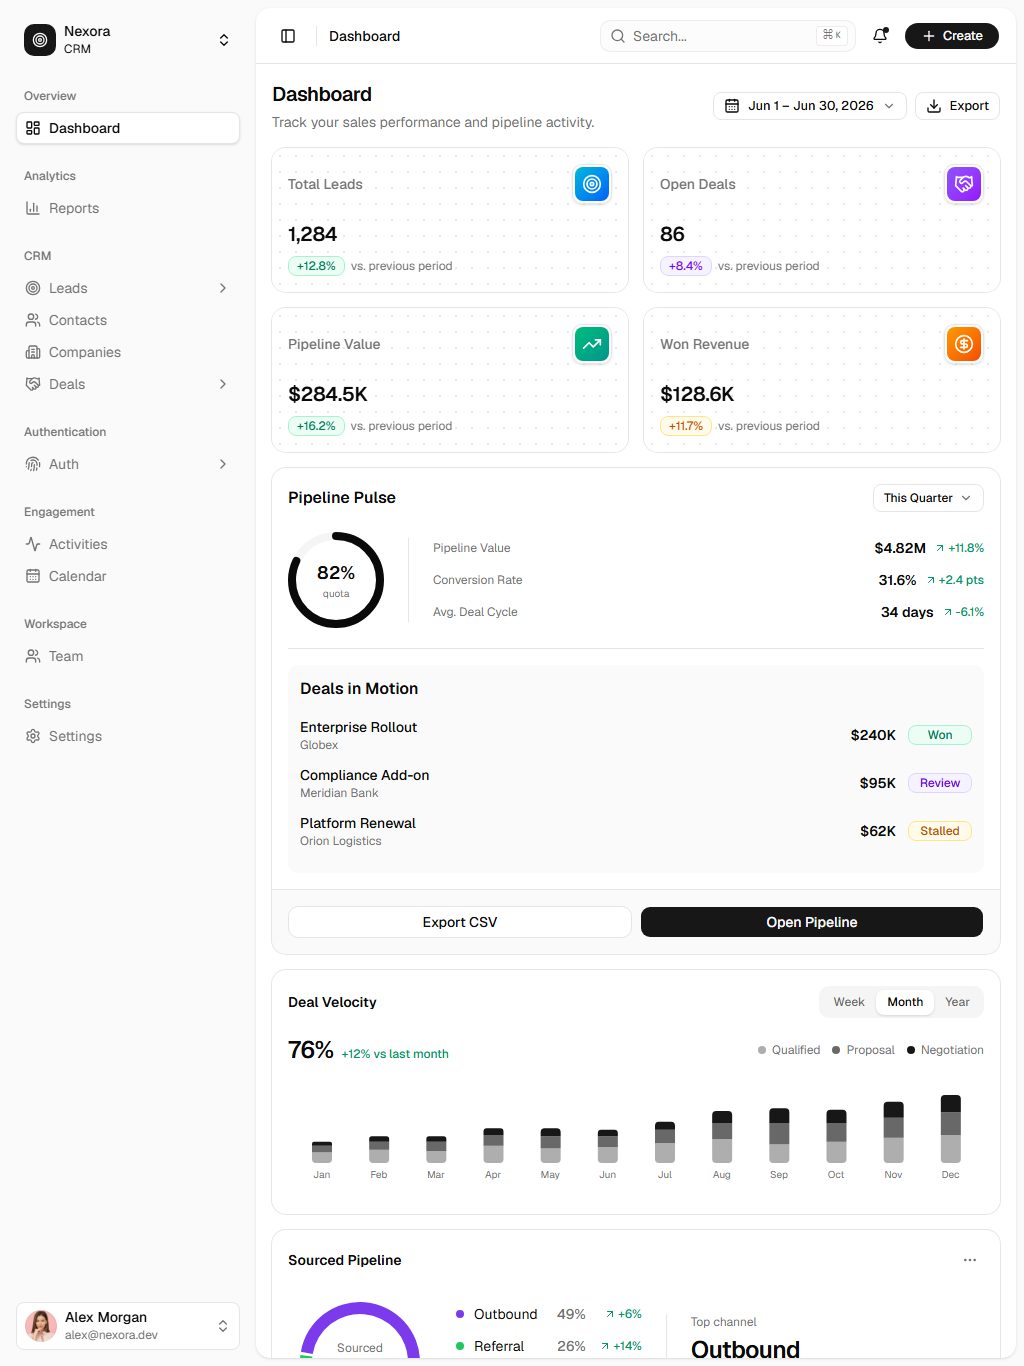Open Calendar in the sidebar
This screenshot has width=1024, height=1366.
point(128,576)
